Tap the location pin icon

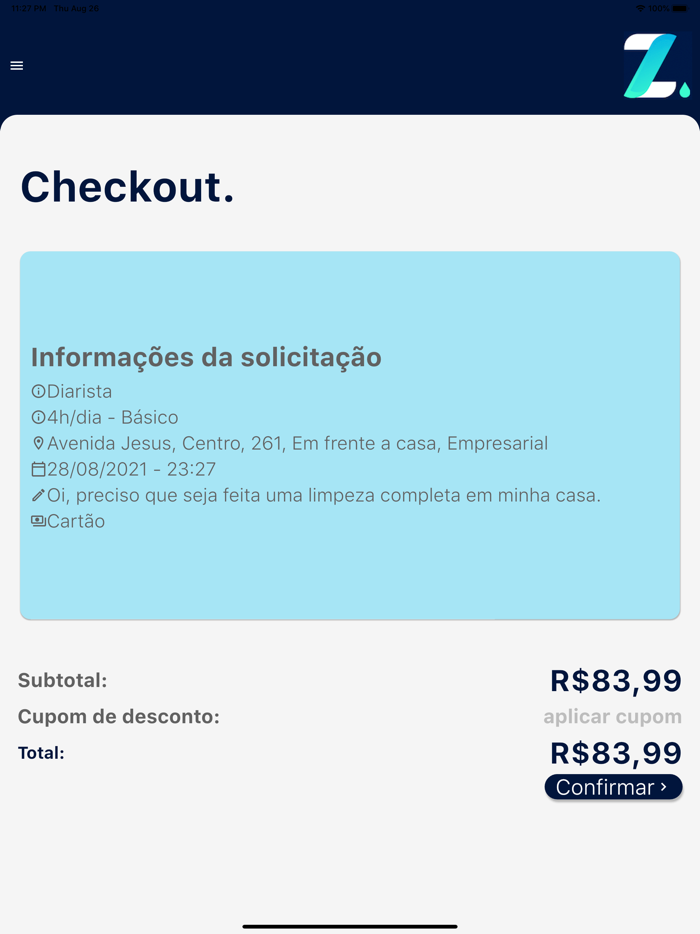click(38, 443)
